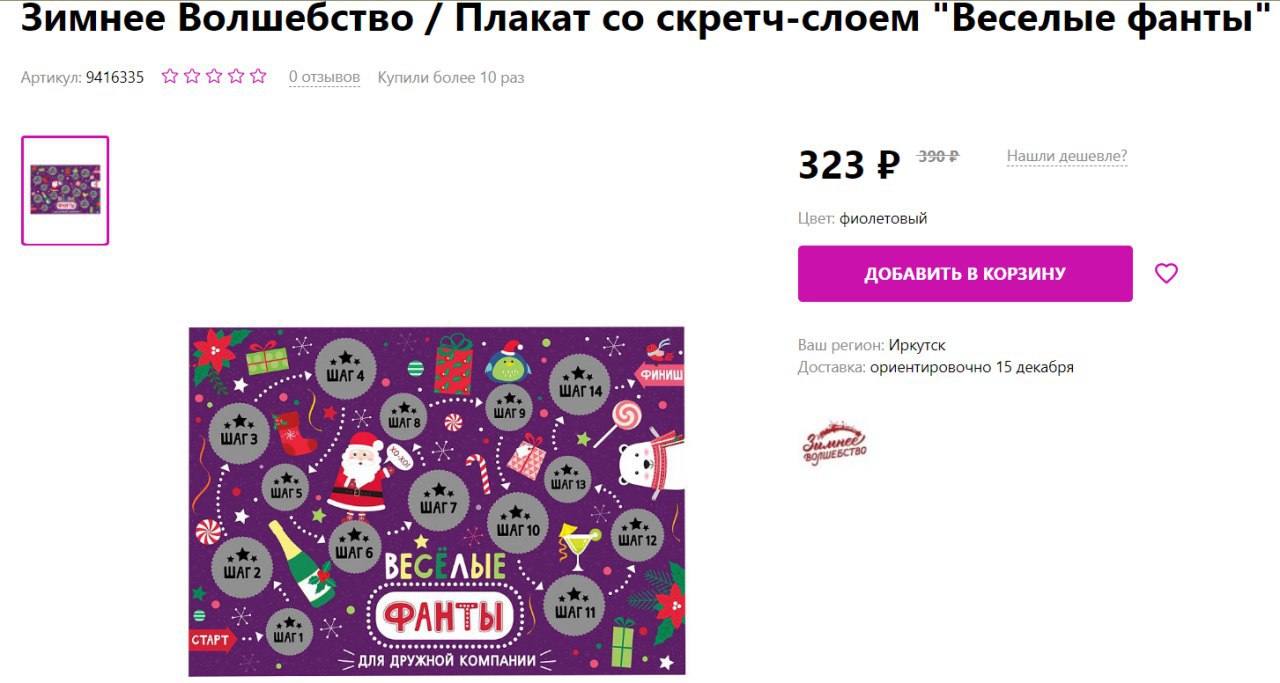1280x683 pixels.
Task: Change delivery region Иркутск
Action: click(917, 345)
